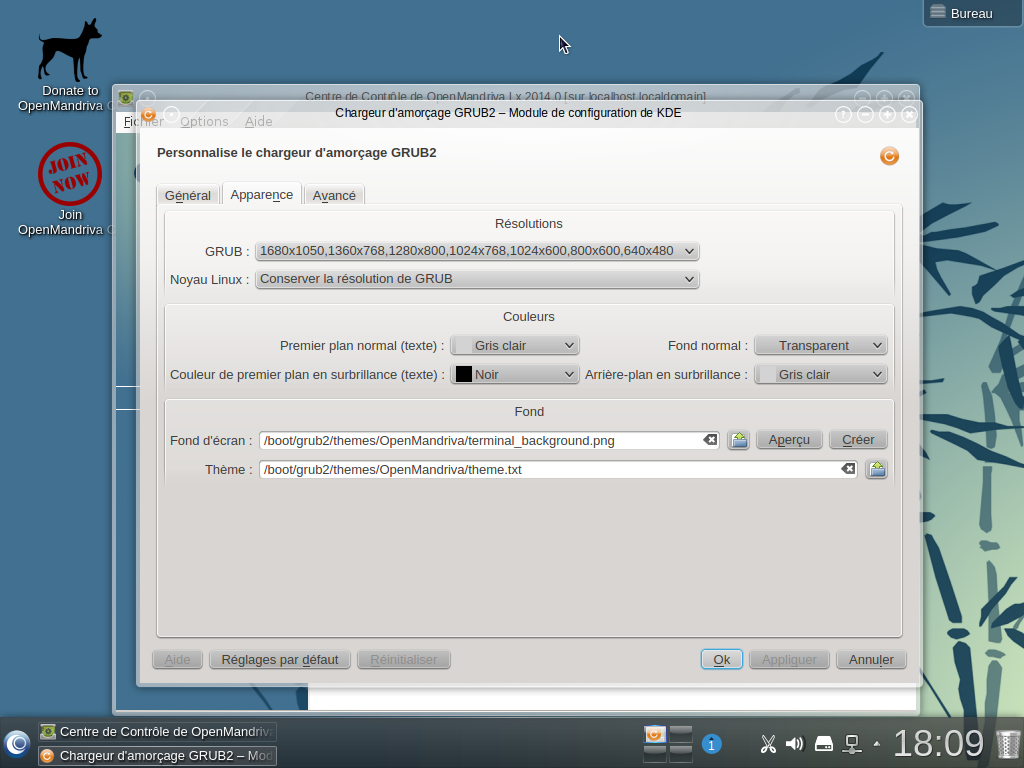Open the KDE application launcher
Image resolution: width=1024 pixels, height=768 pixels.
coord(17,743)
